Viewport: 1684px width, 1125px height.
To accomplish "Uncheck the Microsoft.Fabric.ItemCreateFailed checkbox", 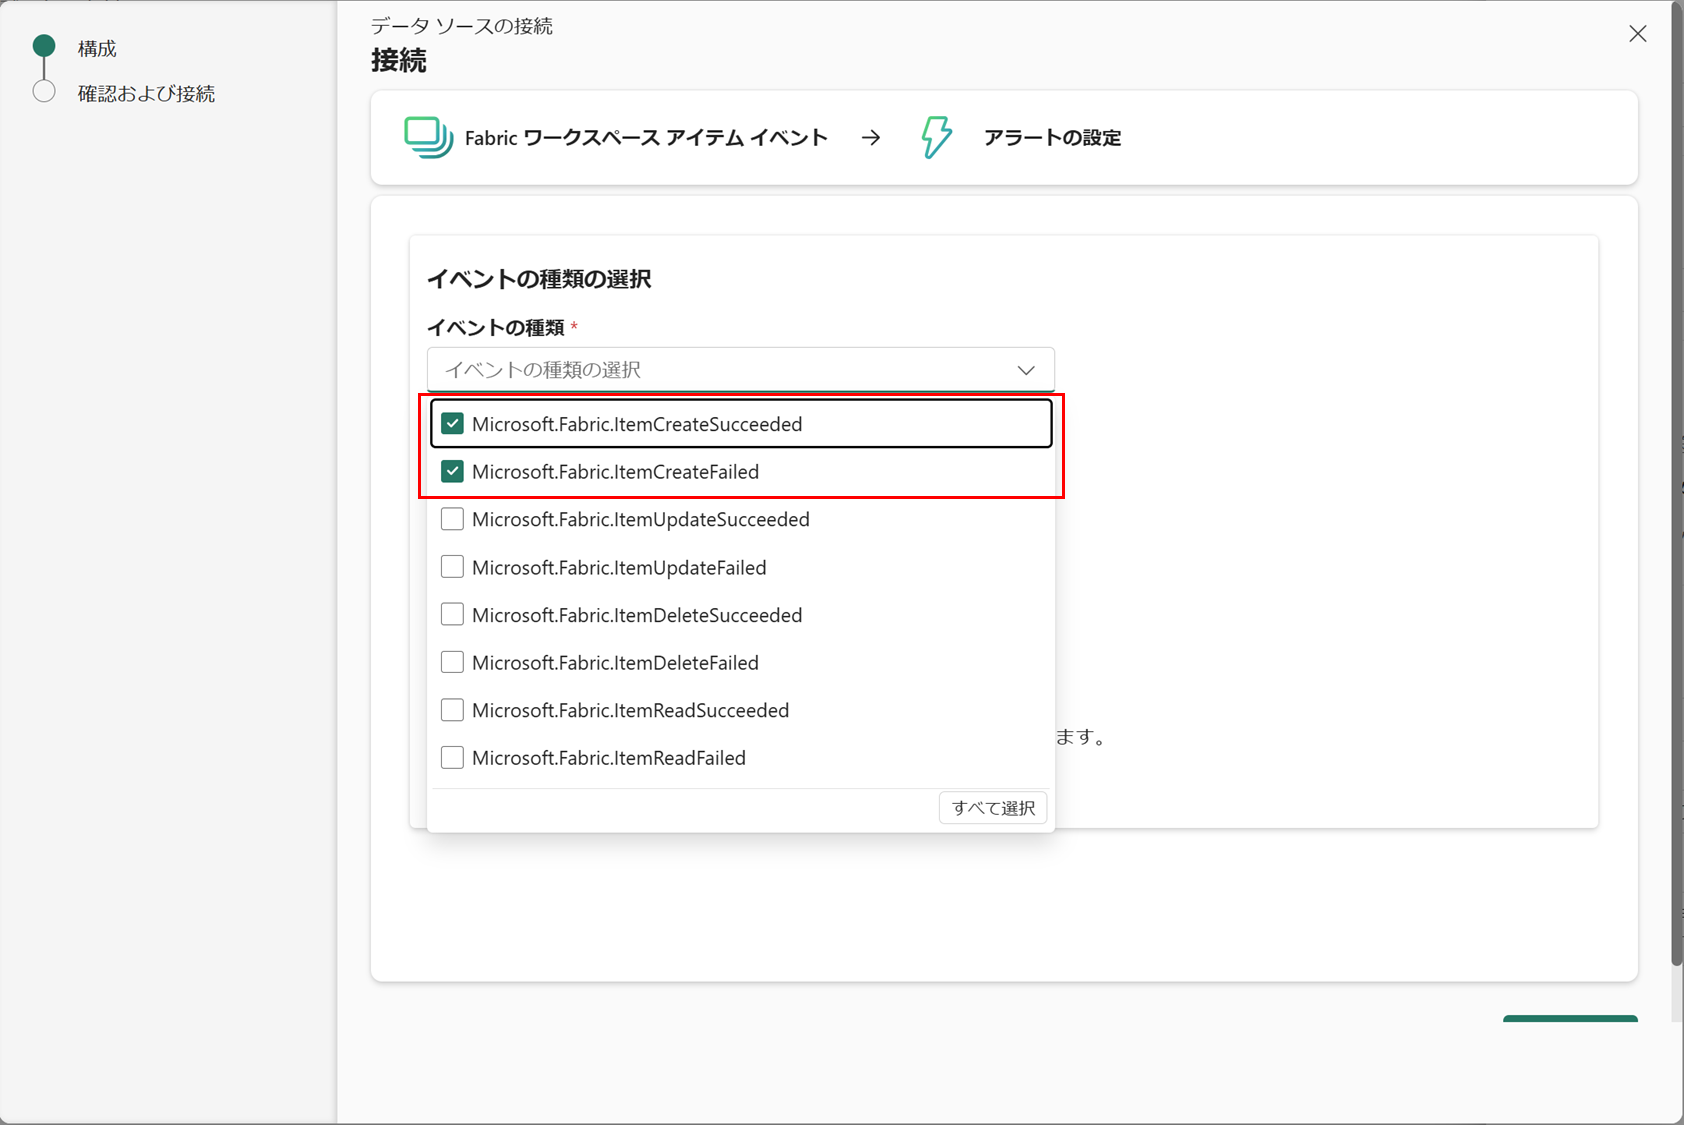I will [x=452, y=471].
